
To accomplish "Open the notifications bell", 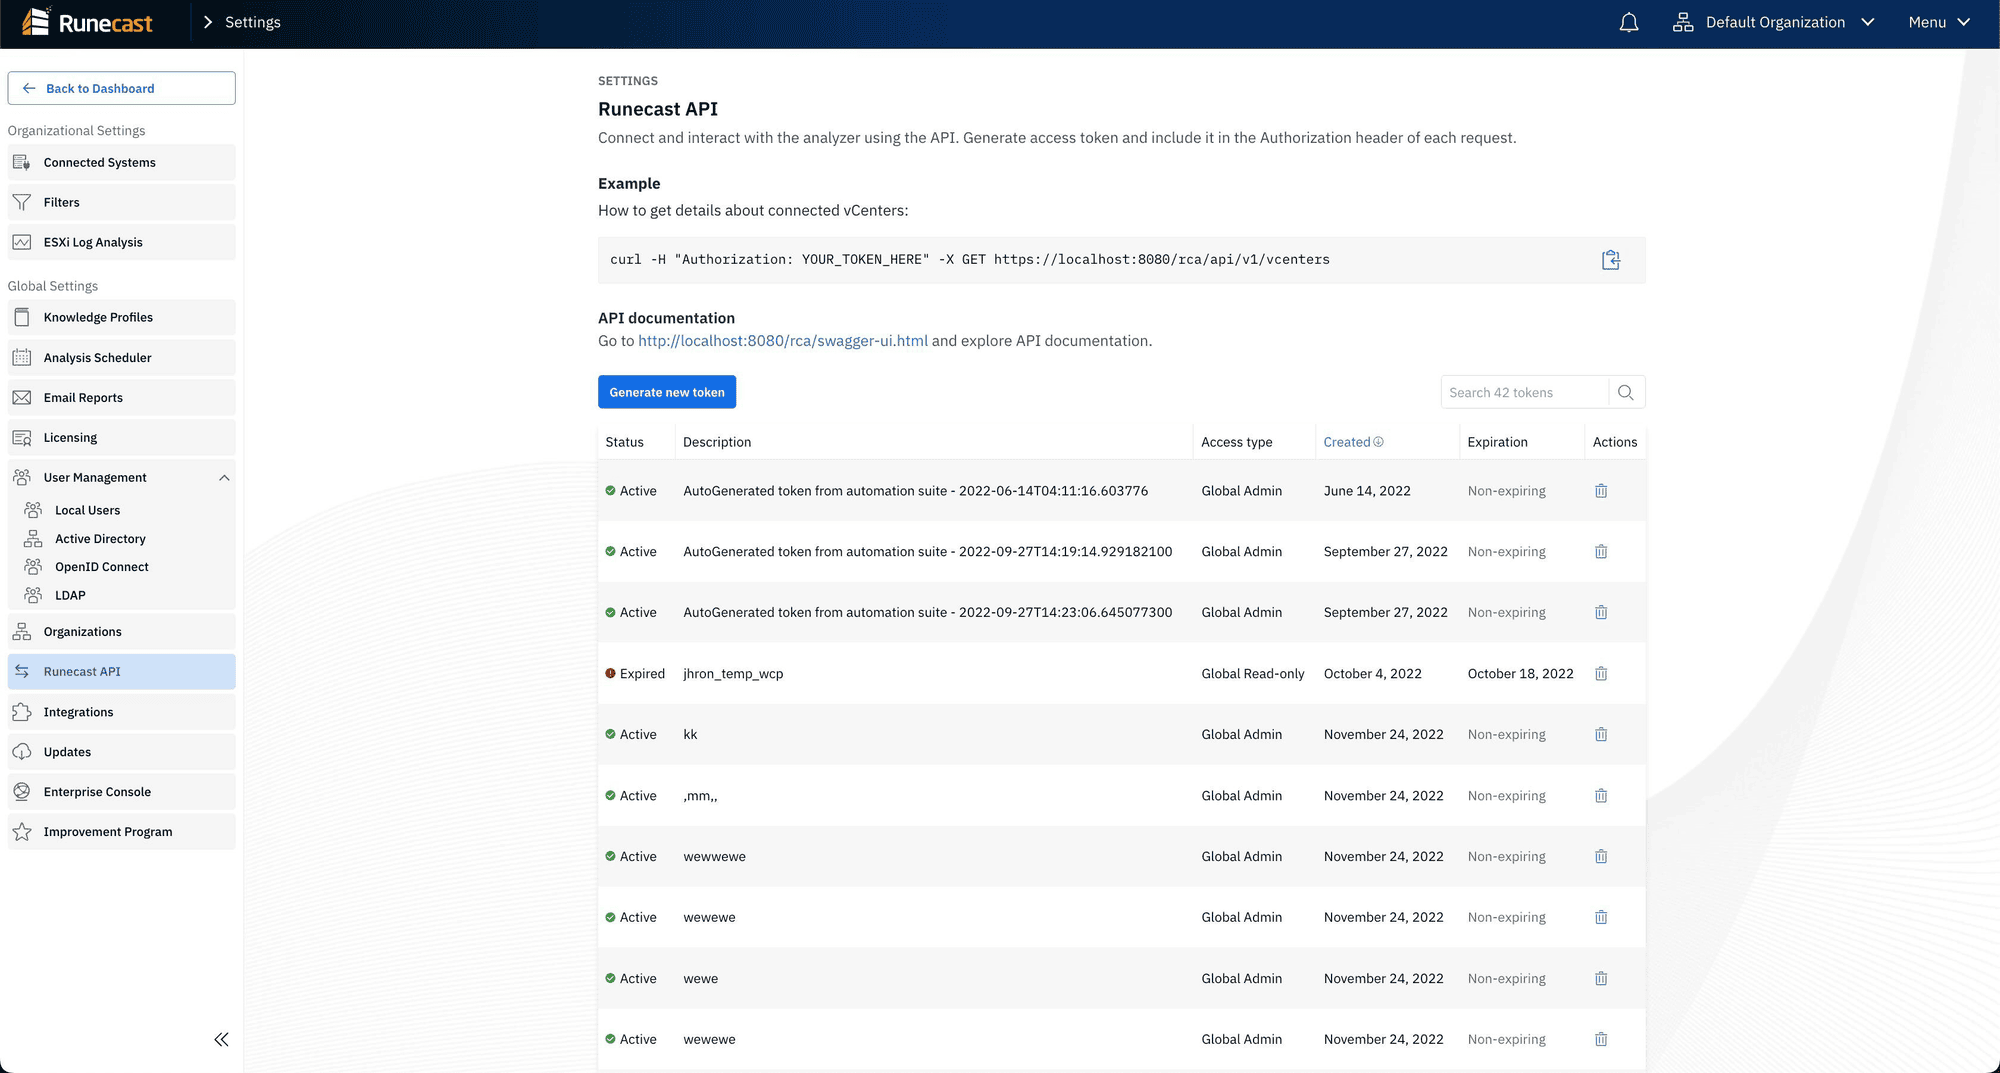I will tap(1629, 22).
